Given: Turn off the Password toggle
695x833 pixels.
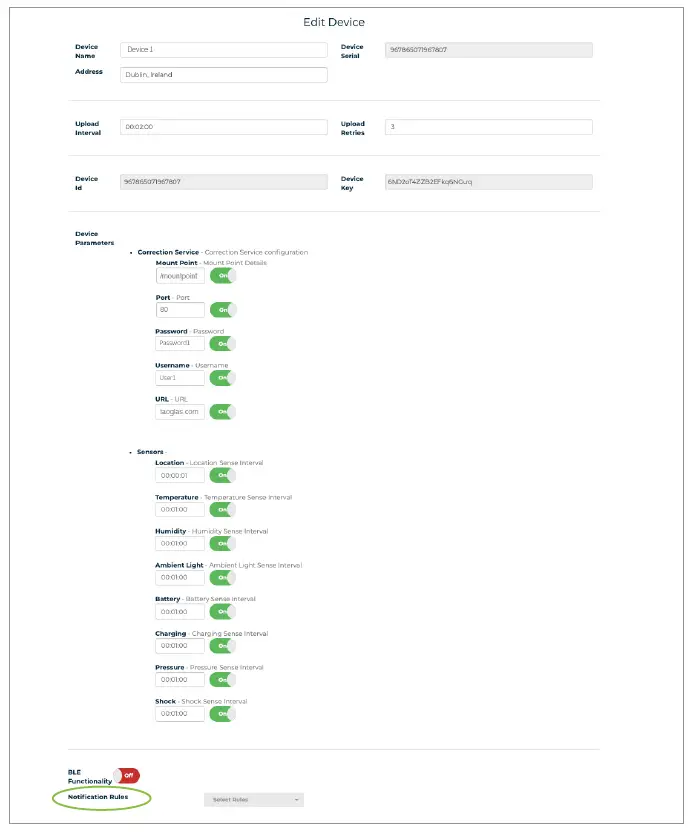Looking at the screenshot, I should pos(222,344).
